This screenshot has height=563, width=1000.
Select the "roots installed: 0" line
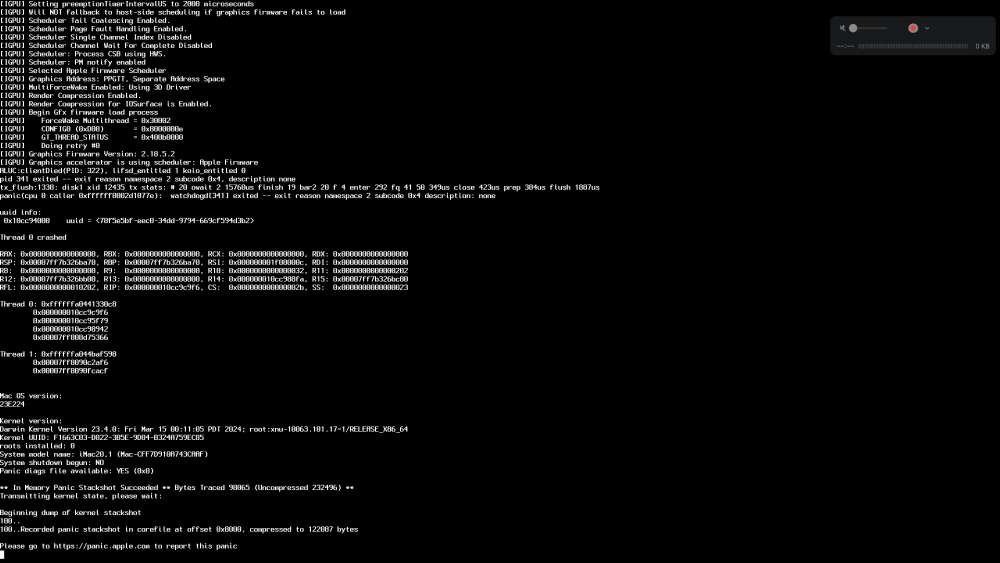pyautogui.click(x=37, y=446)
